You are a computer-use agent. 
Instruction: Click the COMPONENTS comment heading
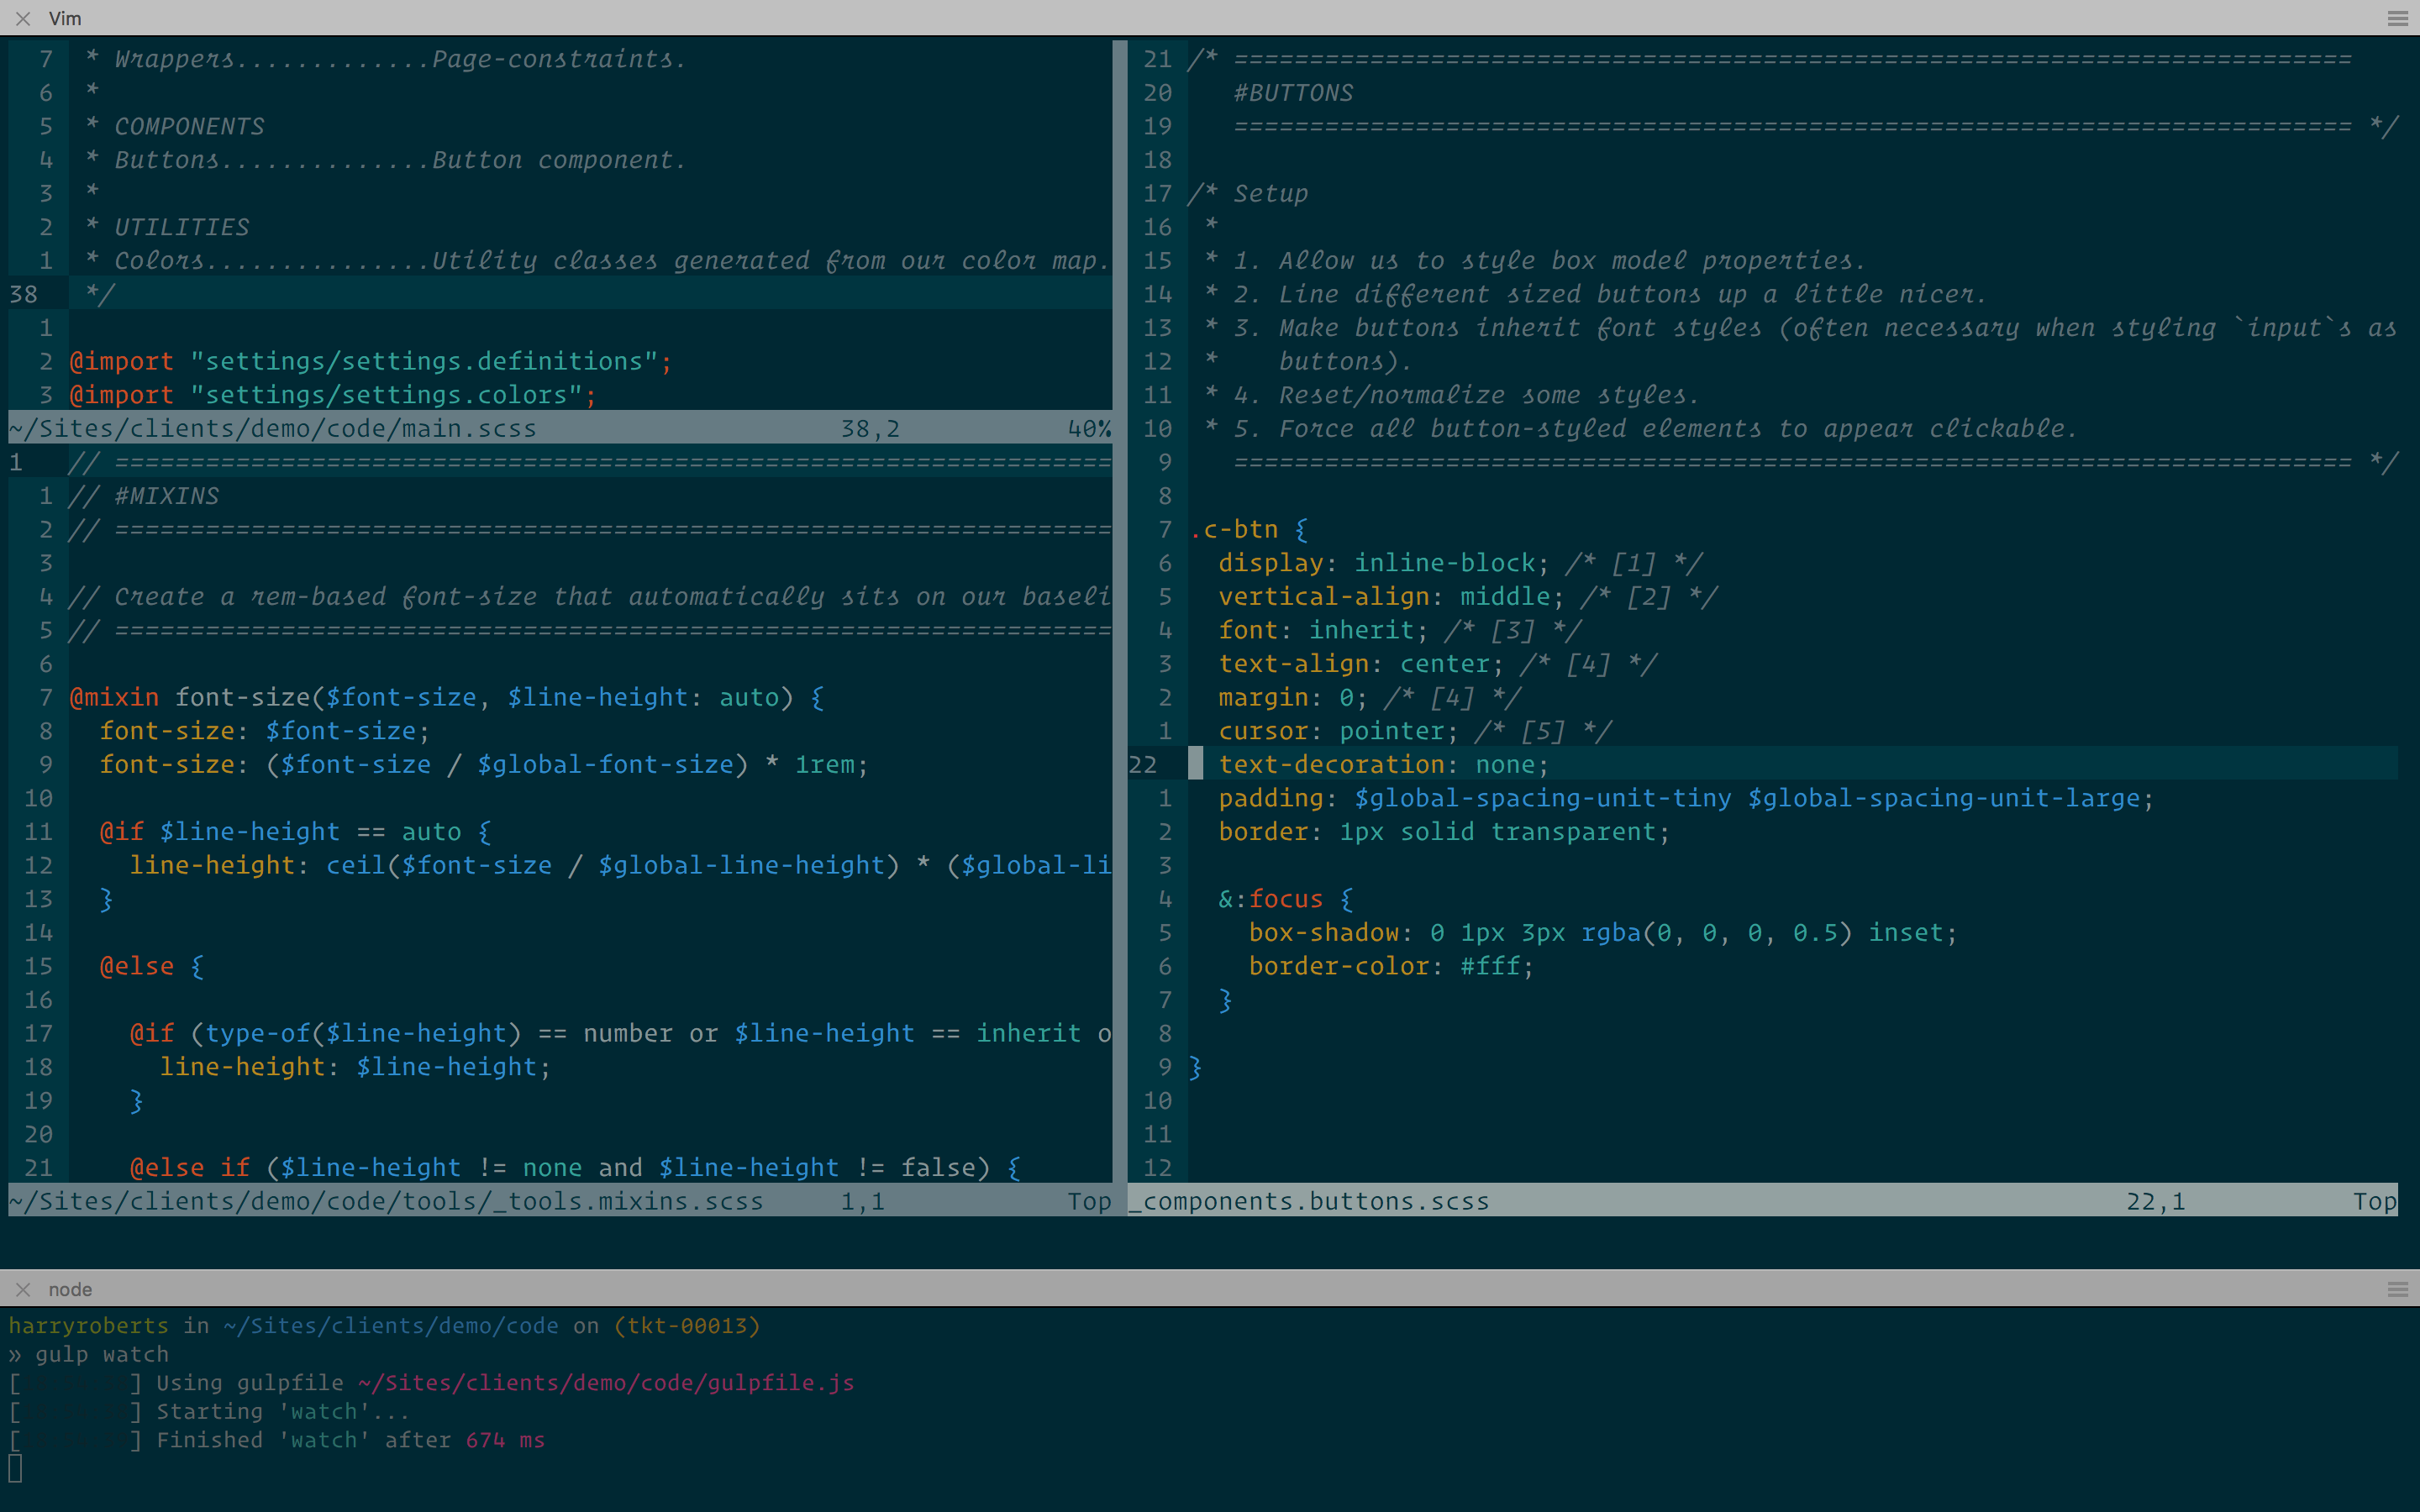pos(189,126)
